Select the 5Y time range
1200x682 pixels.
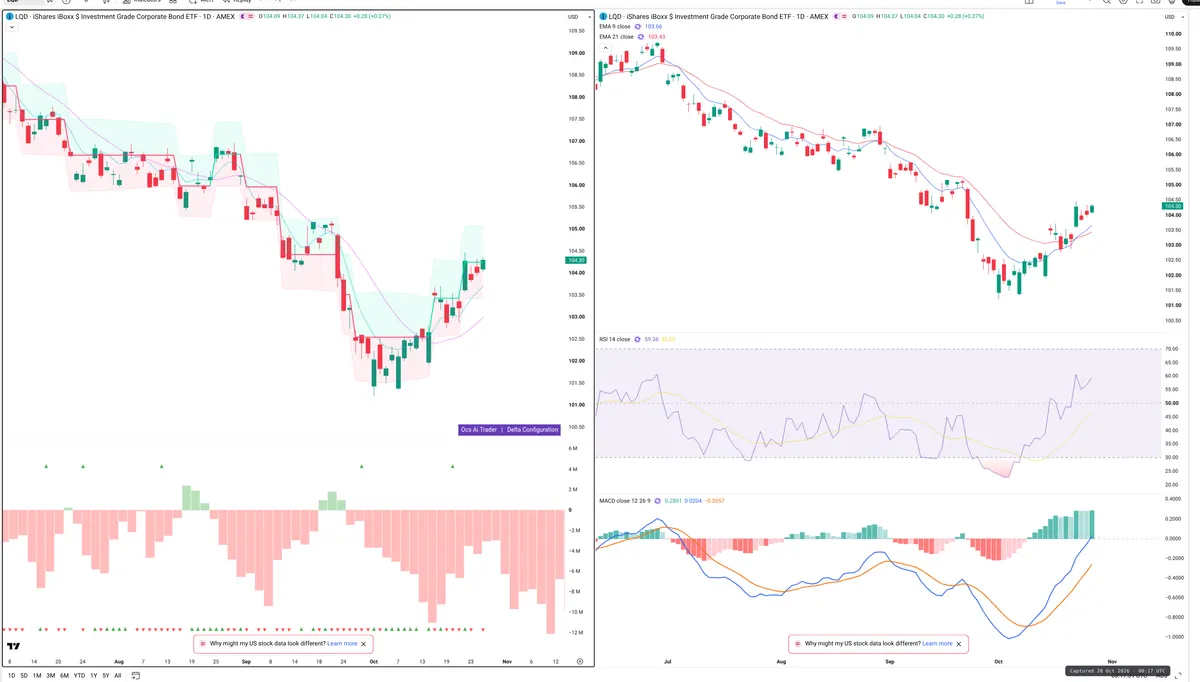[x=105, y=676]
